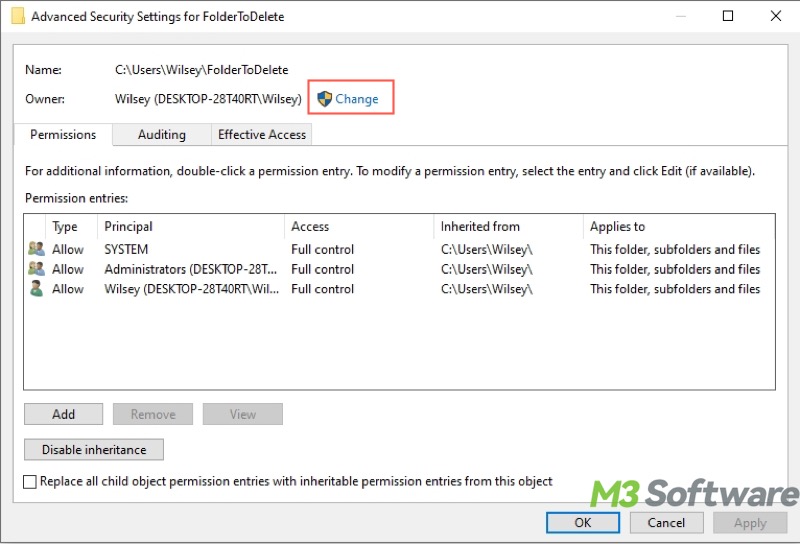This screenshot has height=544, width=800.
Task: Click the greyed-out View button
Action: click(243, 414)
